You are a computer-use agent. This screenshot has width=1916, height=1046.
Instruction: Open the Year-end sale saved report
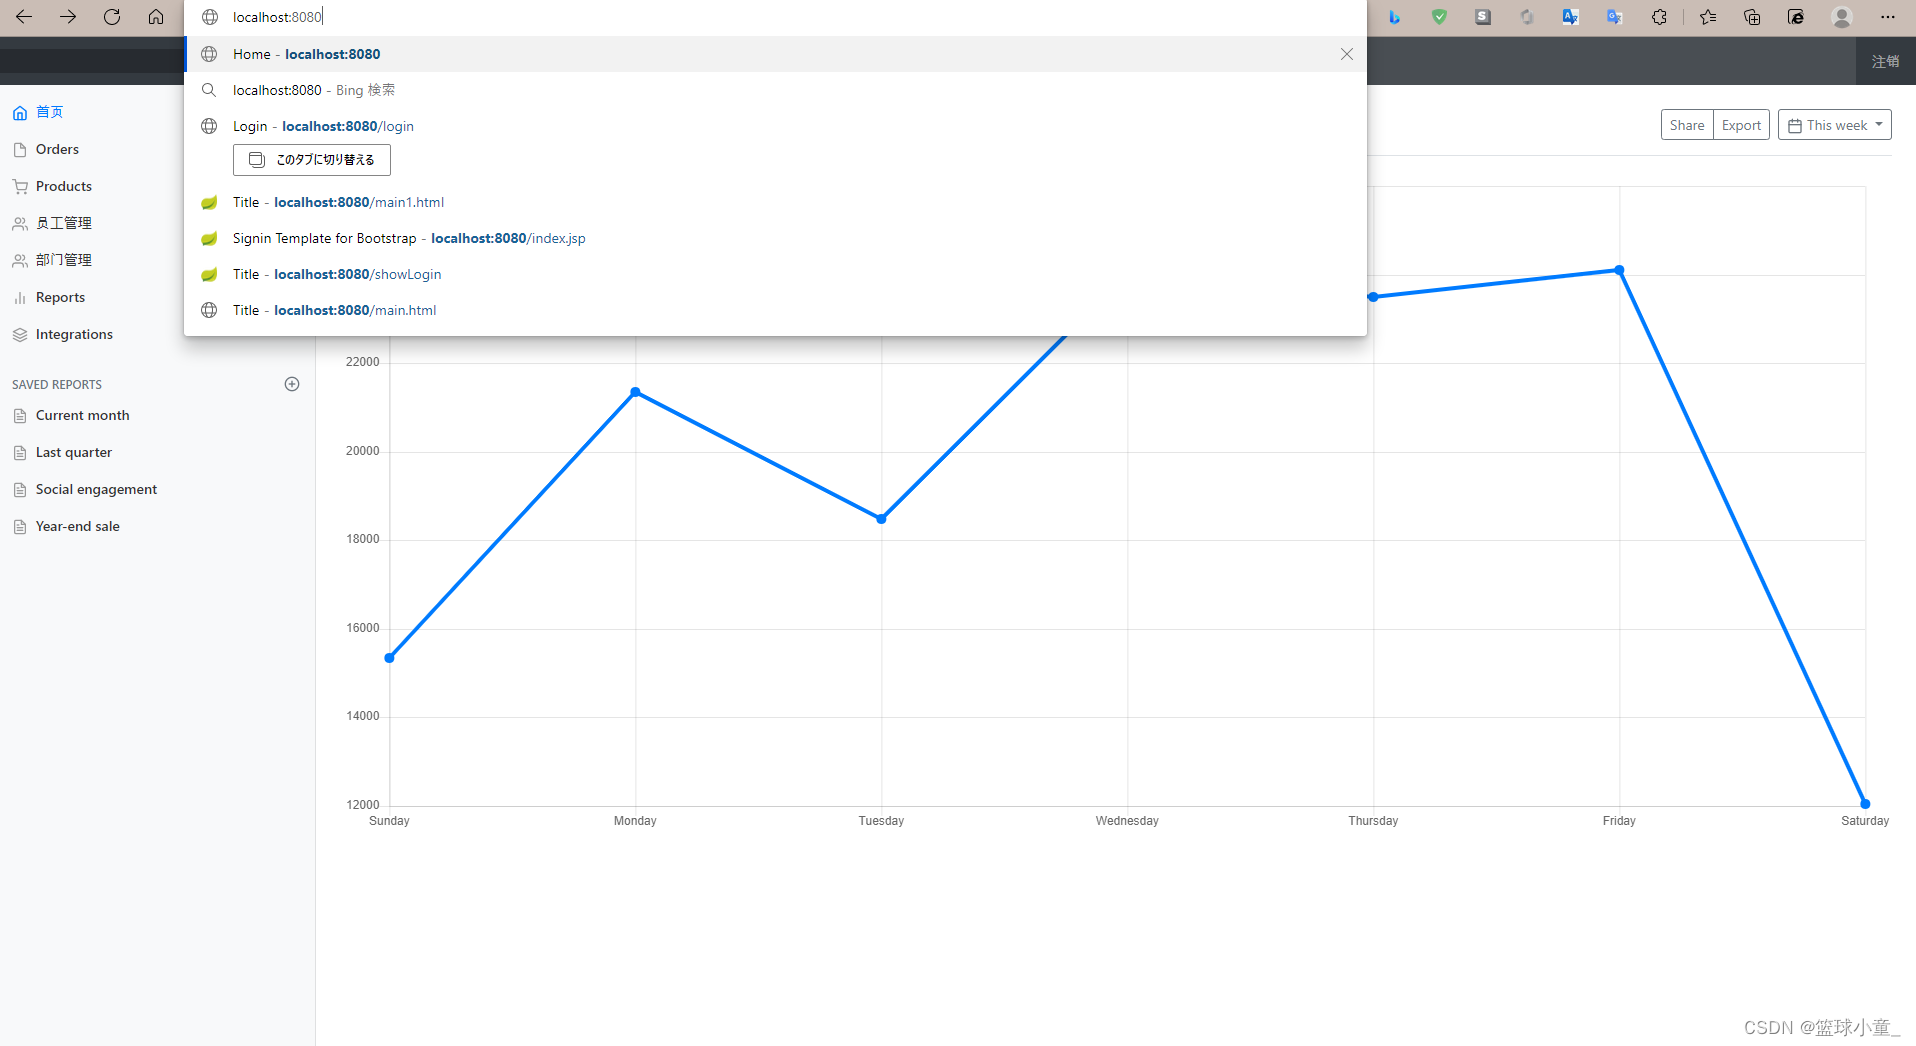tap(77, 526)
